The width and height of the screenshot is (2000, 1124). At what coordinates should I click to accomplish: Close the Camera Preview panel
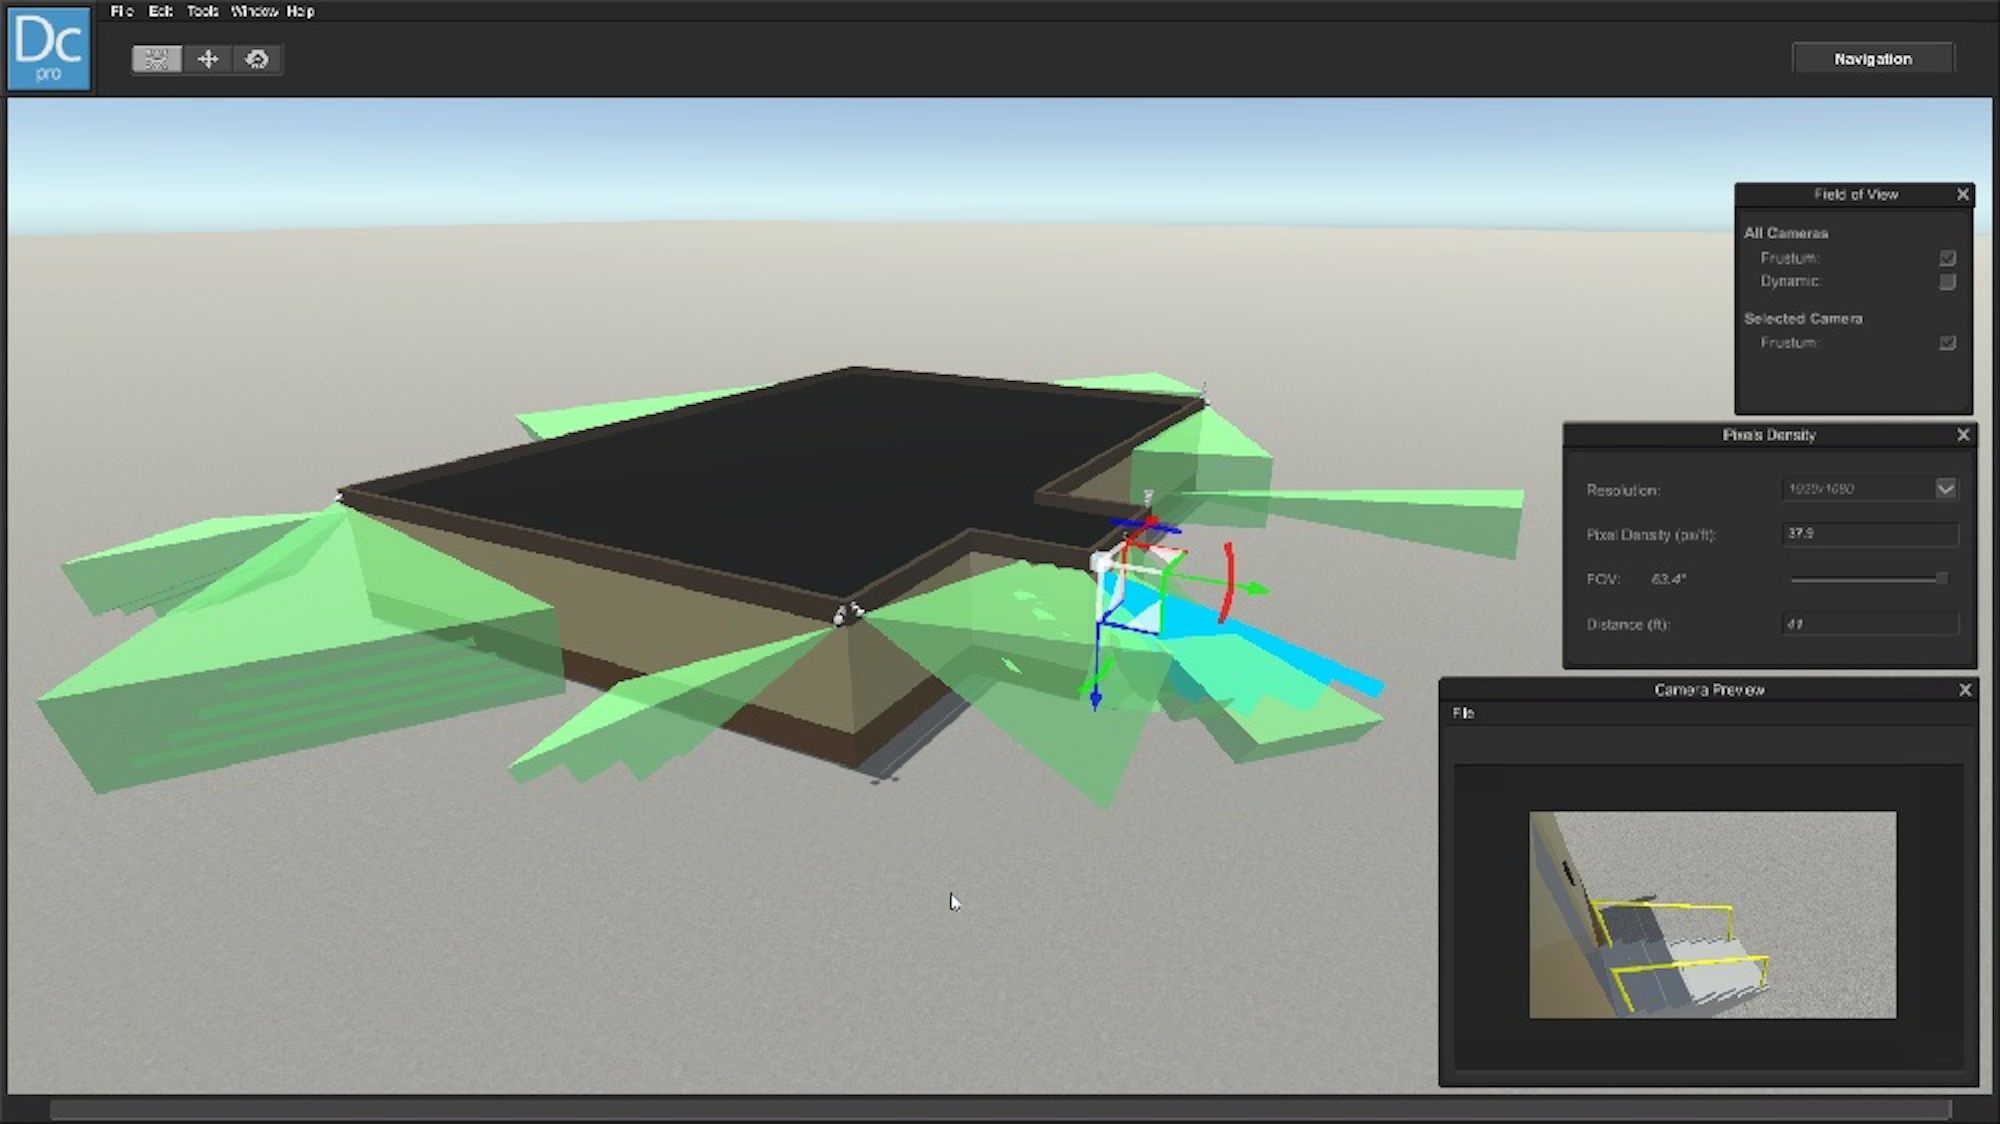(x=1964, y=690)
